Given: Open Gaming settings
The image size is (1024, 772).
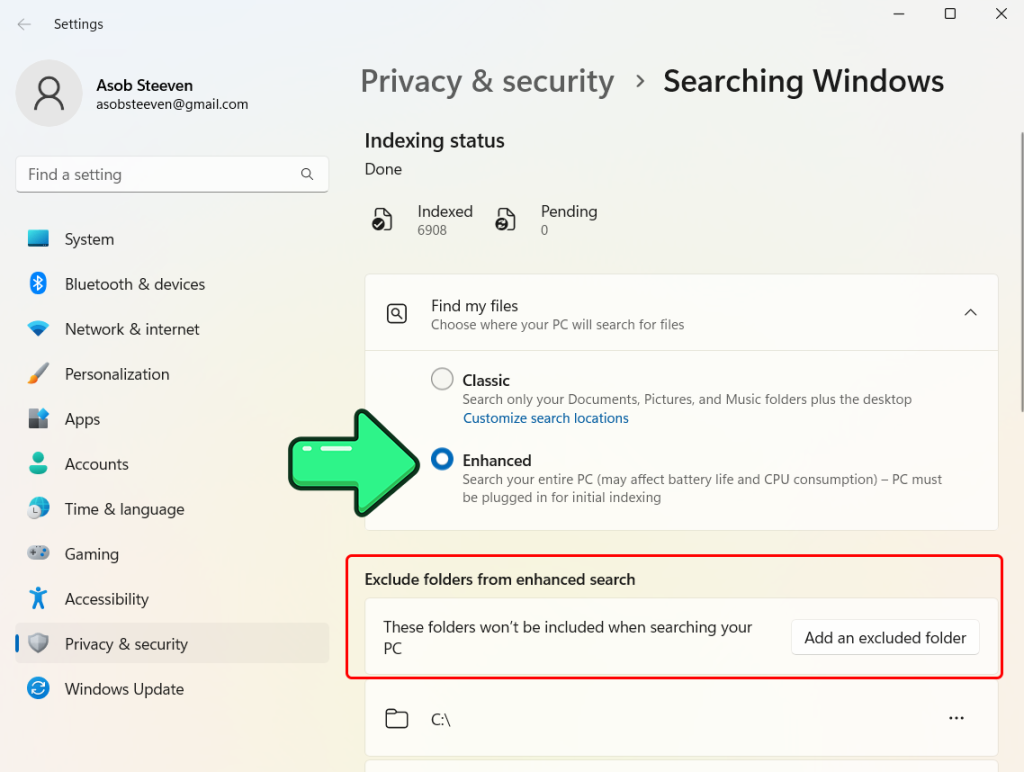Looking at the screenshot, I should pos(90,554).
